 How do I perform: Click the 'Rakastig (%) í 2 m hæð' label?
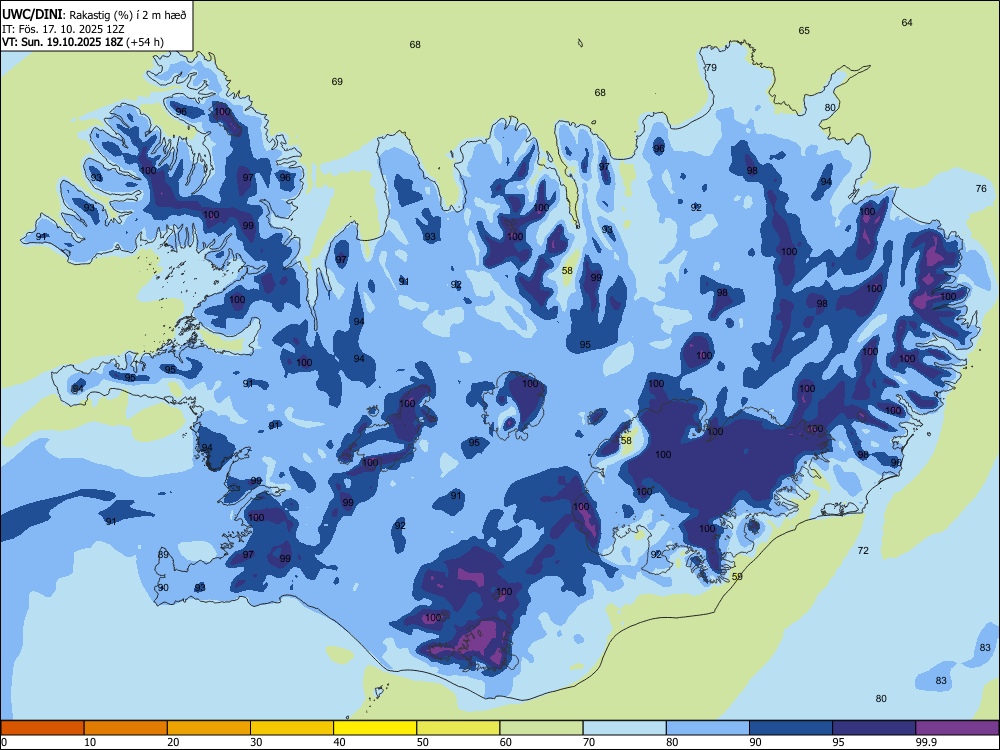(x=128, y=15)
